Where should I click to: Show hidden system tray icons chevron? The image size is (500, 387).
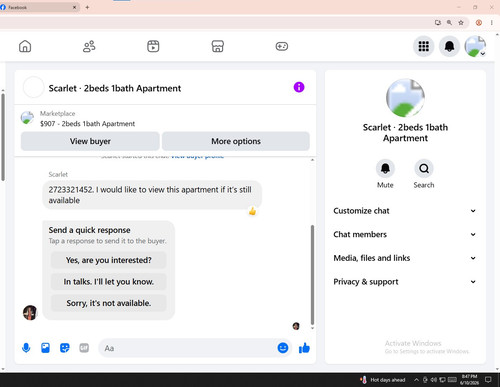coord(416,380)
